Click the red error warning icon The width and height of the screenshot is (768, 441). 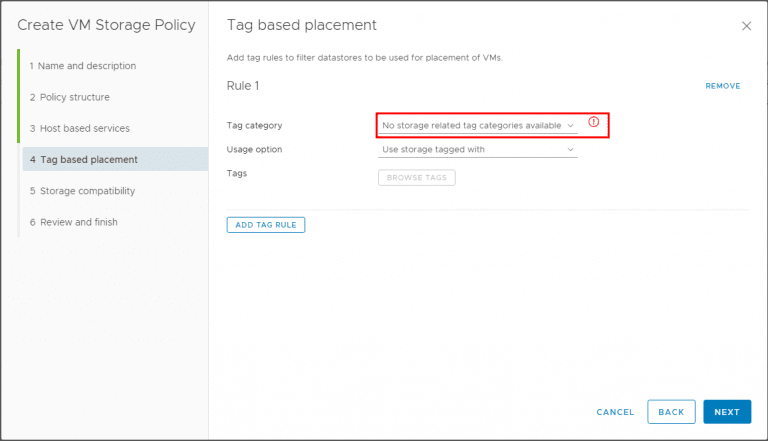tap(593, 122)
